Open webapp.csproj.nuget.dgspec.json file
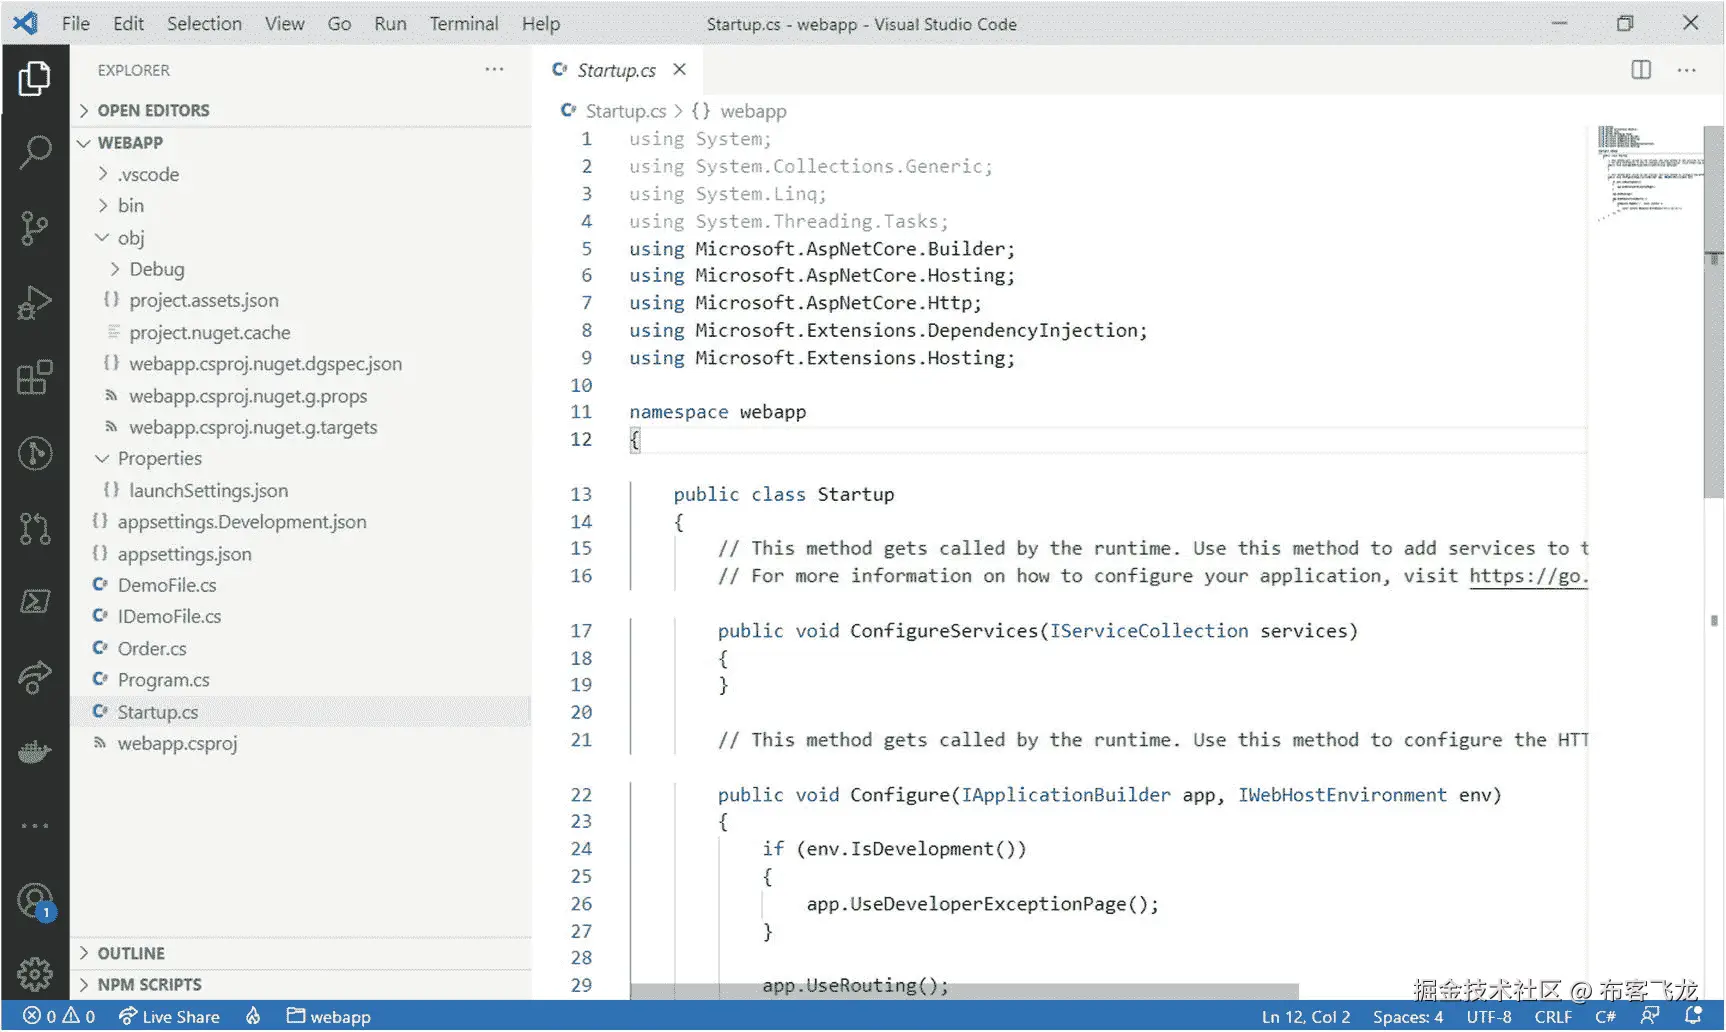 (x=301, y=363)
